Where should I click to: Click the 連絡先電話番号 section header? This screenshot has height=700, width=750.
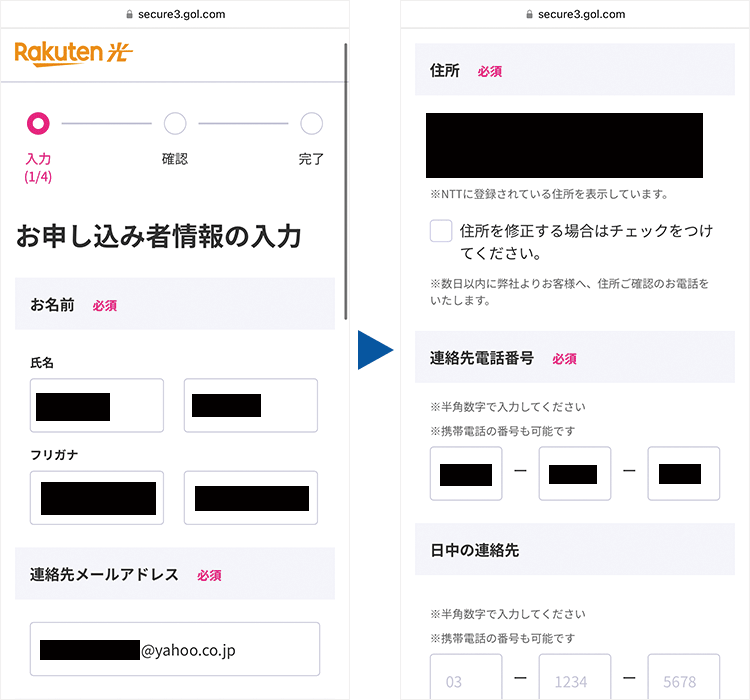coord(574,357)
